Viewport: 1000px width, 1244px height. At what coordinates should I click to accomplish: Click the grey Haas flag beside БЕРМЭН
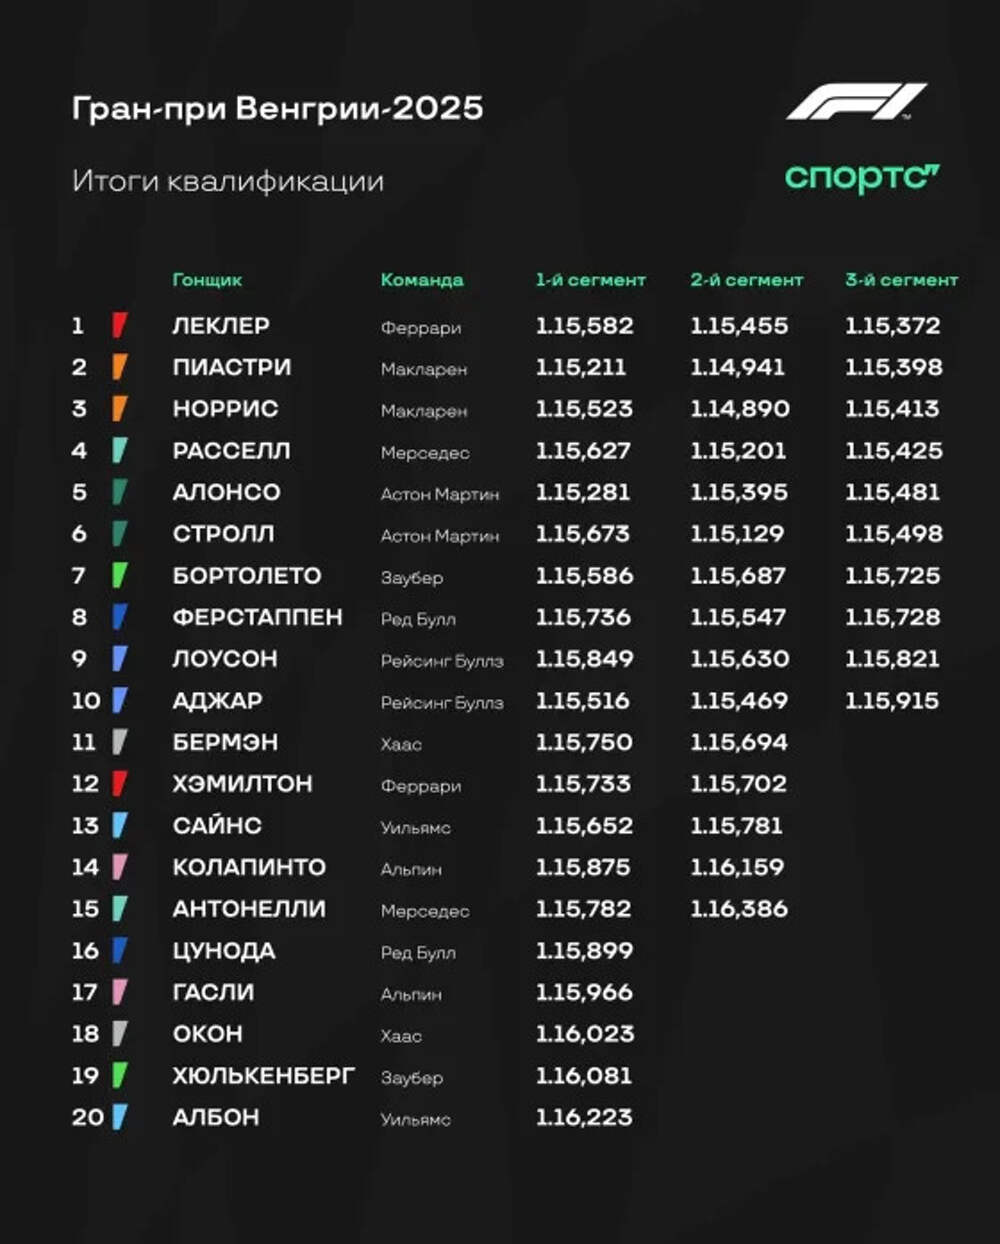click(x=119, y=742)
